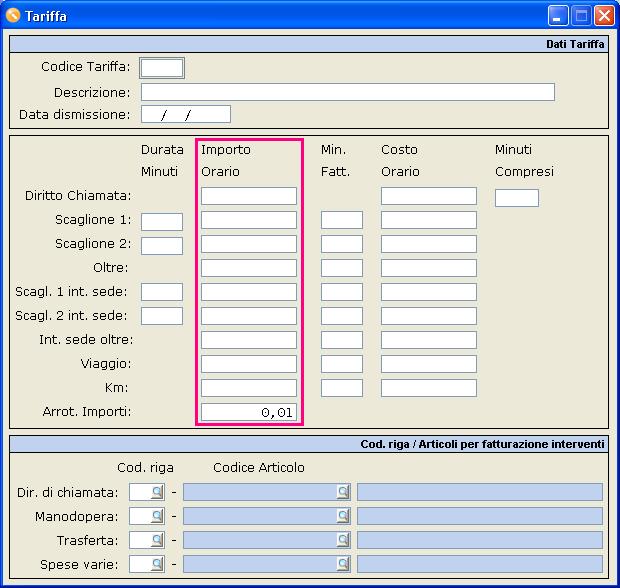620x588 pixels.
Task: Click Scaglione 1 Durata Minuti field
Action: (162, 222)
